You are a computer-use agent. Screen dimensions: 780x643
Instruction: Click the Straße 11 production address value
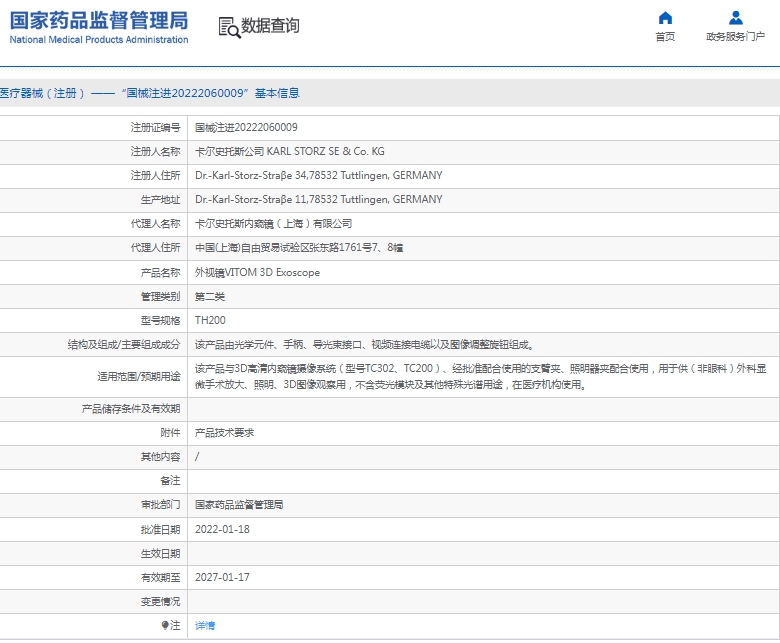tap(318, 199)
